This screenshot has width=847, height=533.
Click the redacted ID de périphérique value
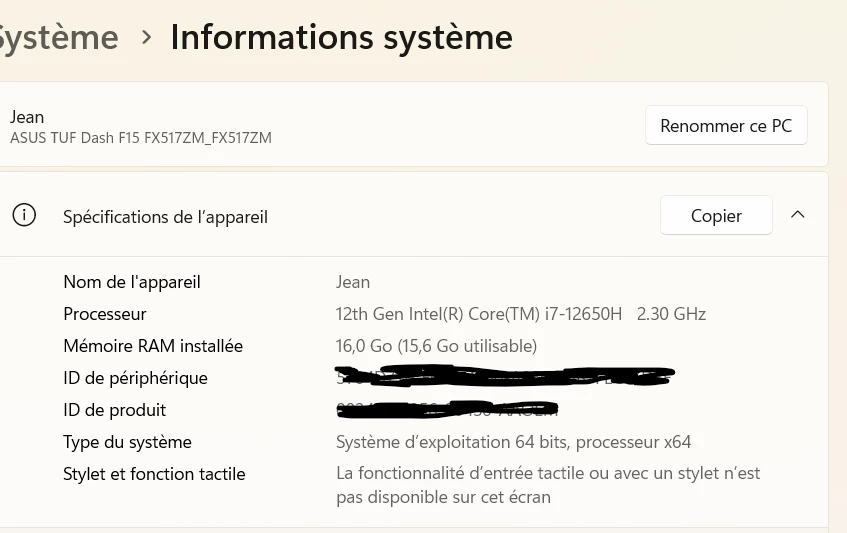505,376
